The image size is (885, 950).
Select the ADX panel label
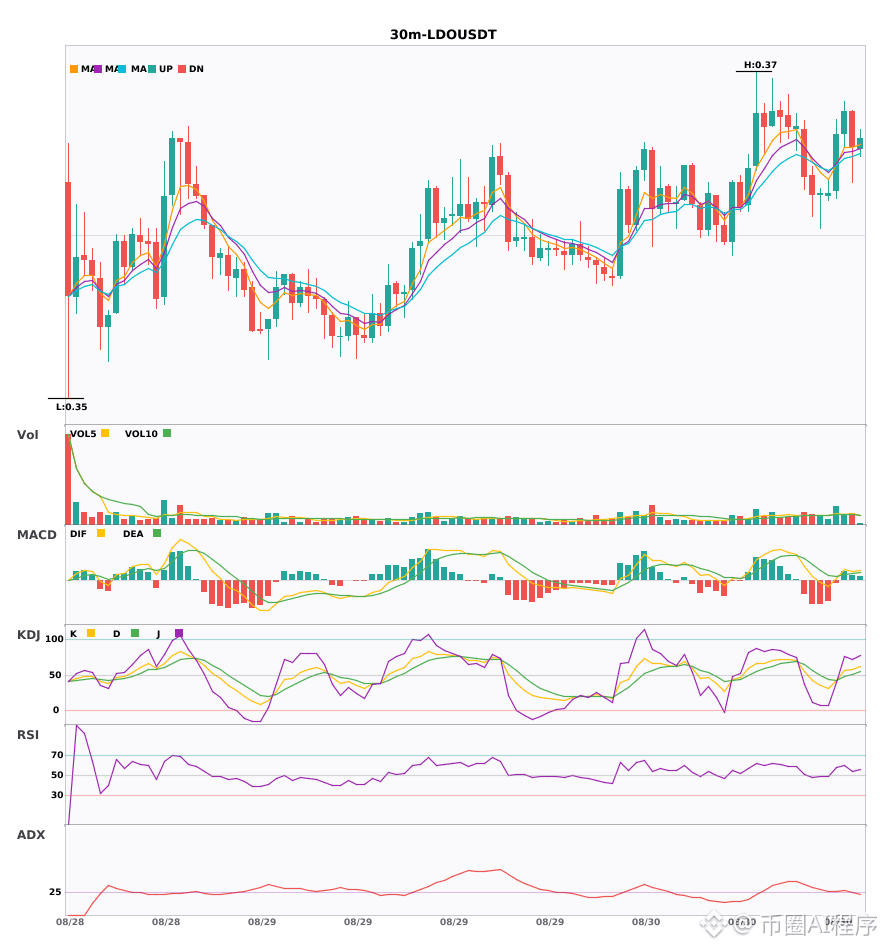[x=31, y=835]
